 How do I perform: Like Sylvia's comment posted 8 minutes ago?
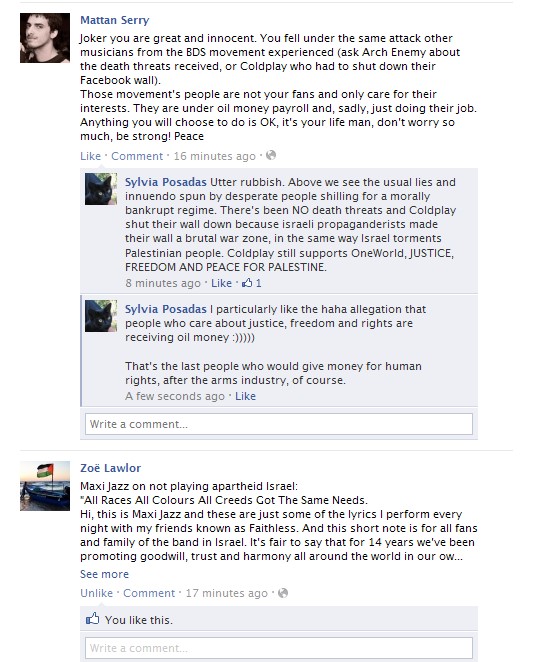coord(221,283)
